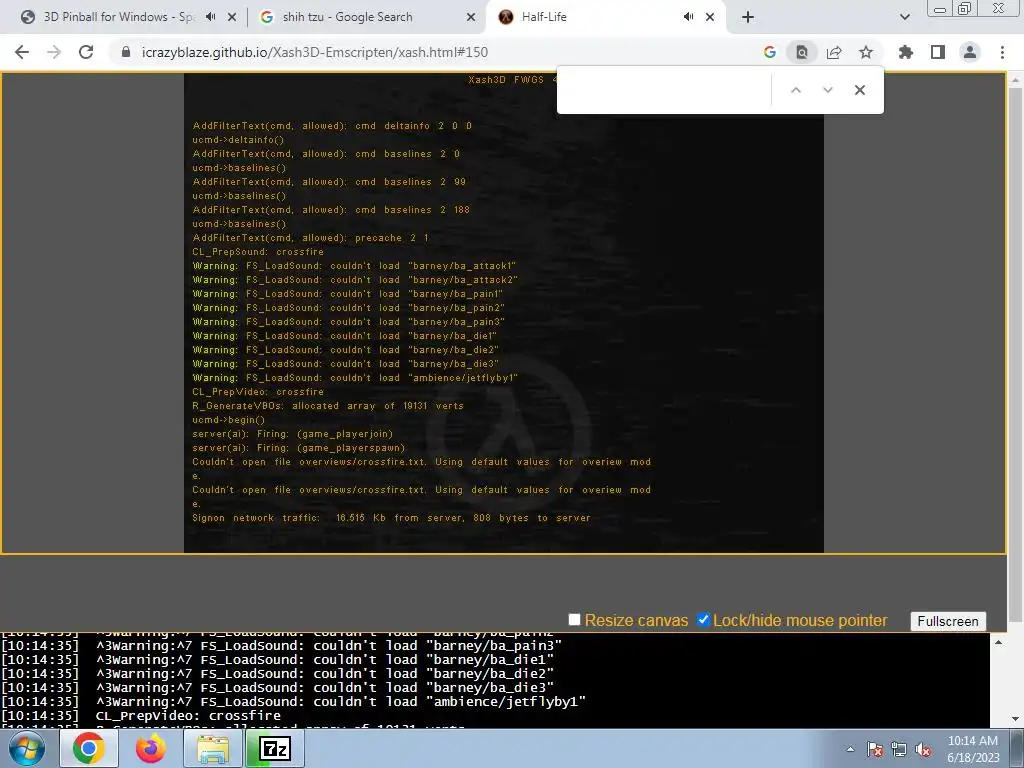Open the Google icon in the address bar
Screen dimensions: 1024x768
pos(769,52)
